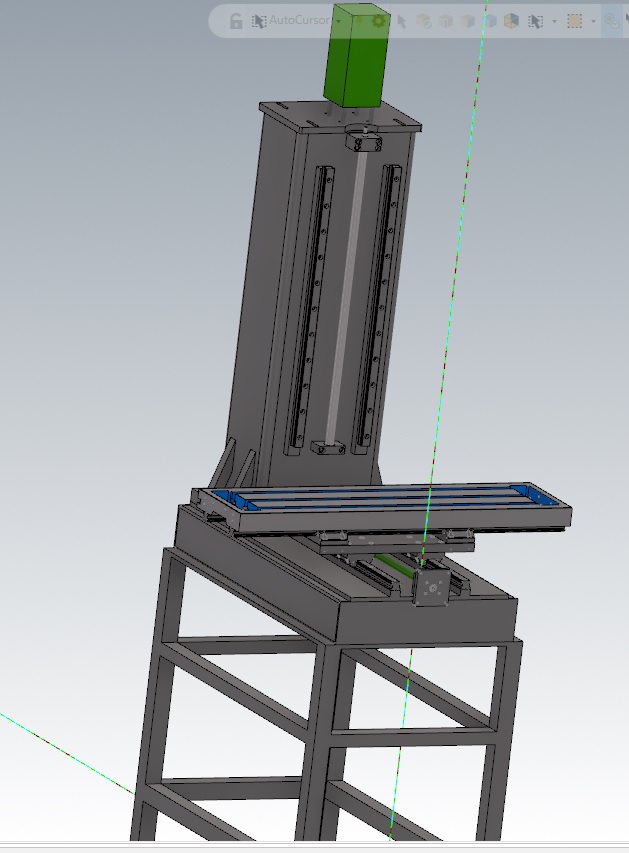Click the lock icon in the selection bar

point(236,21)
